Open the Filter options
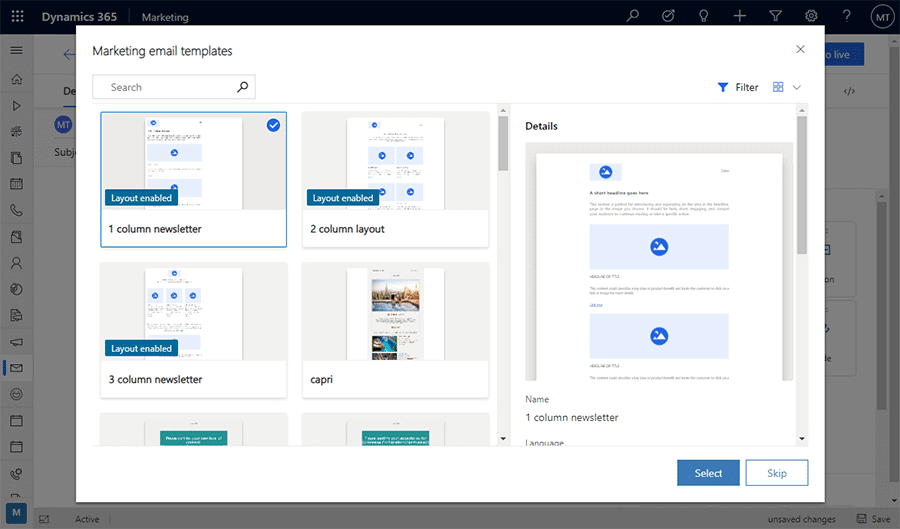 pos(738,87)
